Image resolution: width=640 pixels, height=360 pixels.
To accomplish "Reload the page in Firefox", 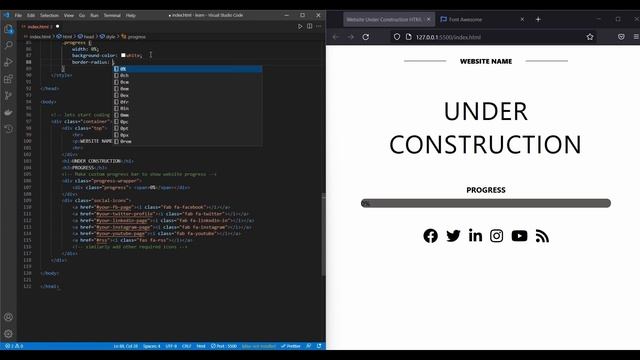I will coord(366,37).
